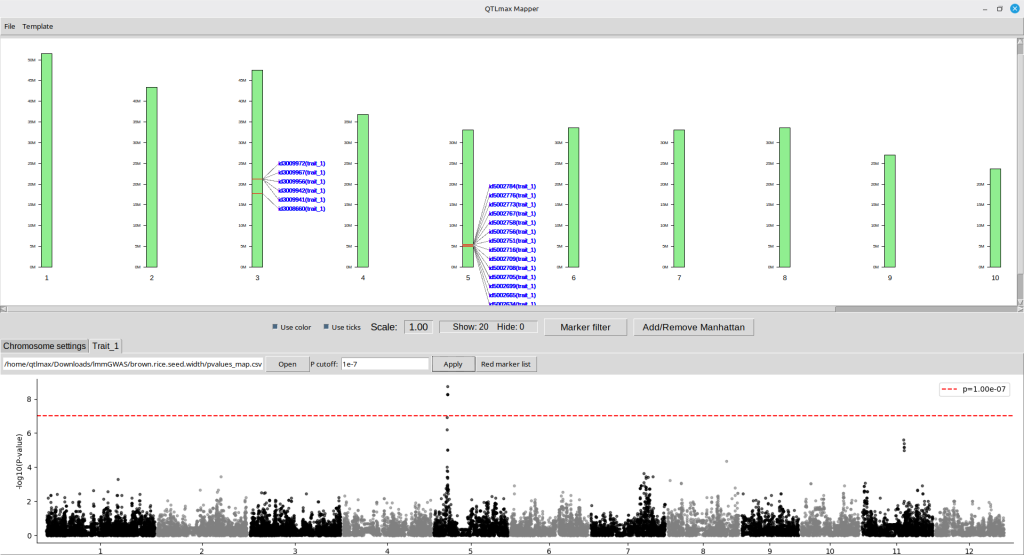The height and width of the screenshot is (555, 1024).
Task: Select marker label id3009972(trait_1)
Action: pyautogui.click(x=301, y=163)
